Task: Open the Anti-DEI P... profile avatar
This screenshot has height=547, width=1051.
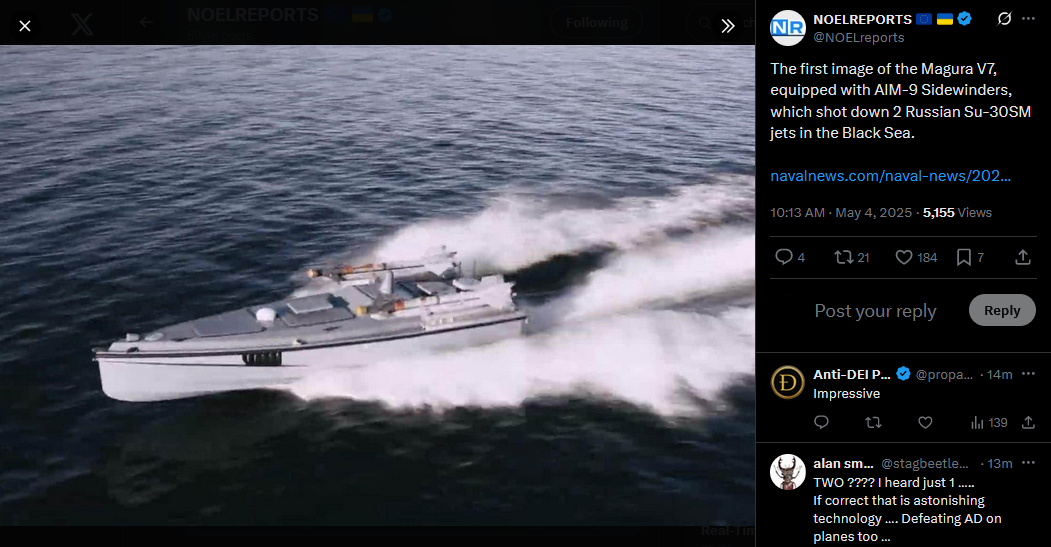Action: [788, 383]
